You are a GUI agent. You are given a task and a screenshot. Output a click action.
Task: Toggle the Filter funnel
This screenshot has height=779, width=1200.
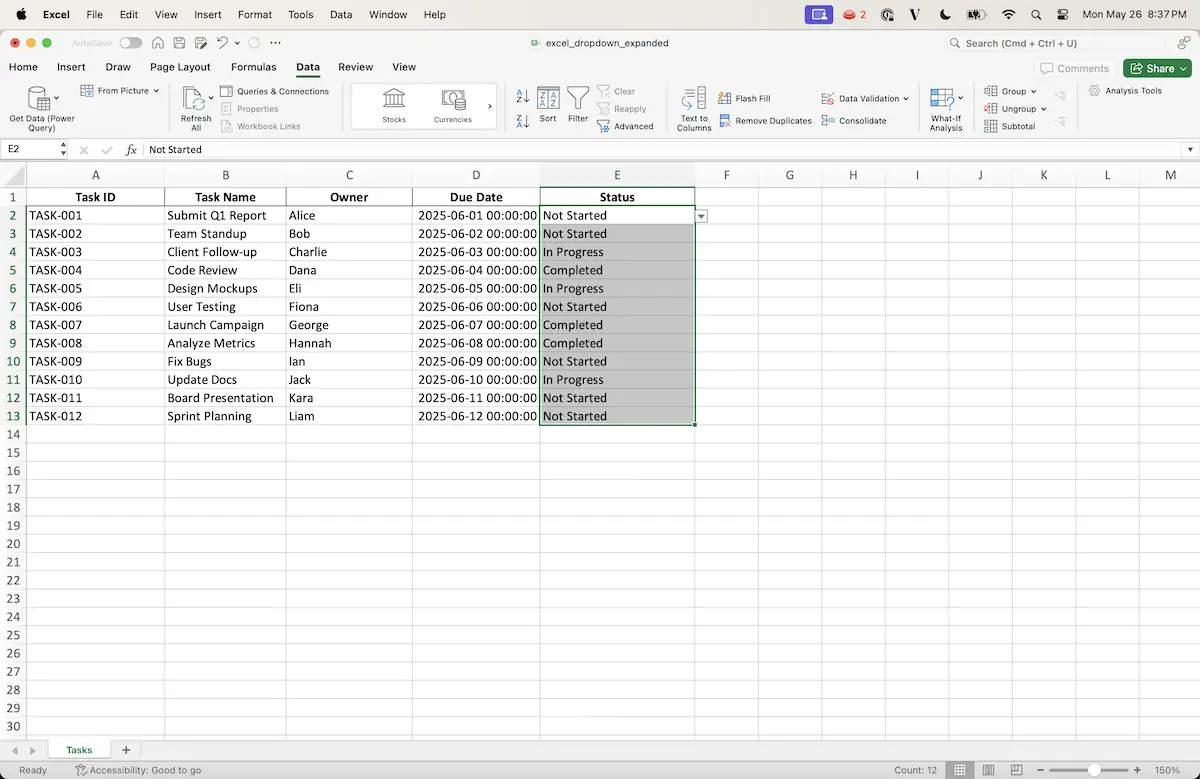click(578, 105)
